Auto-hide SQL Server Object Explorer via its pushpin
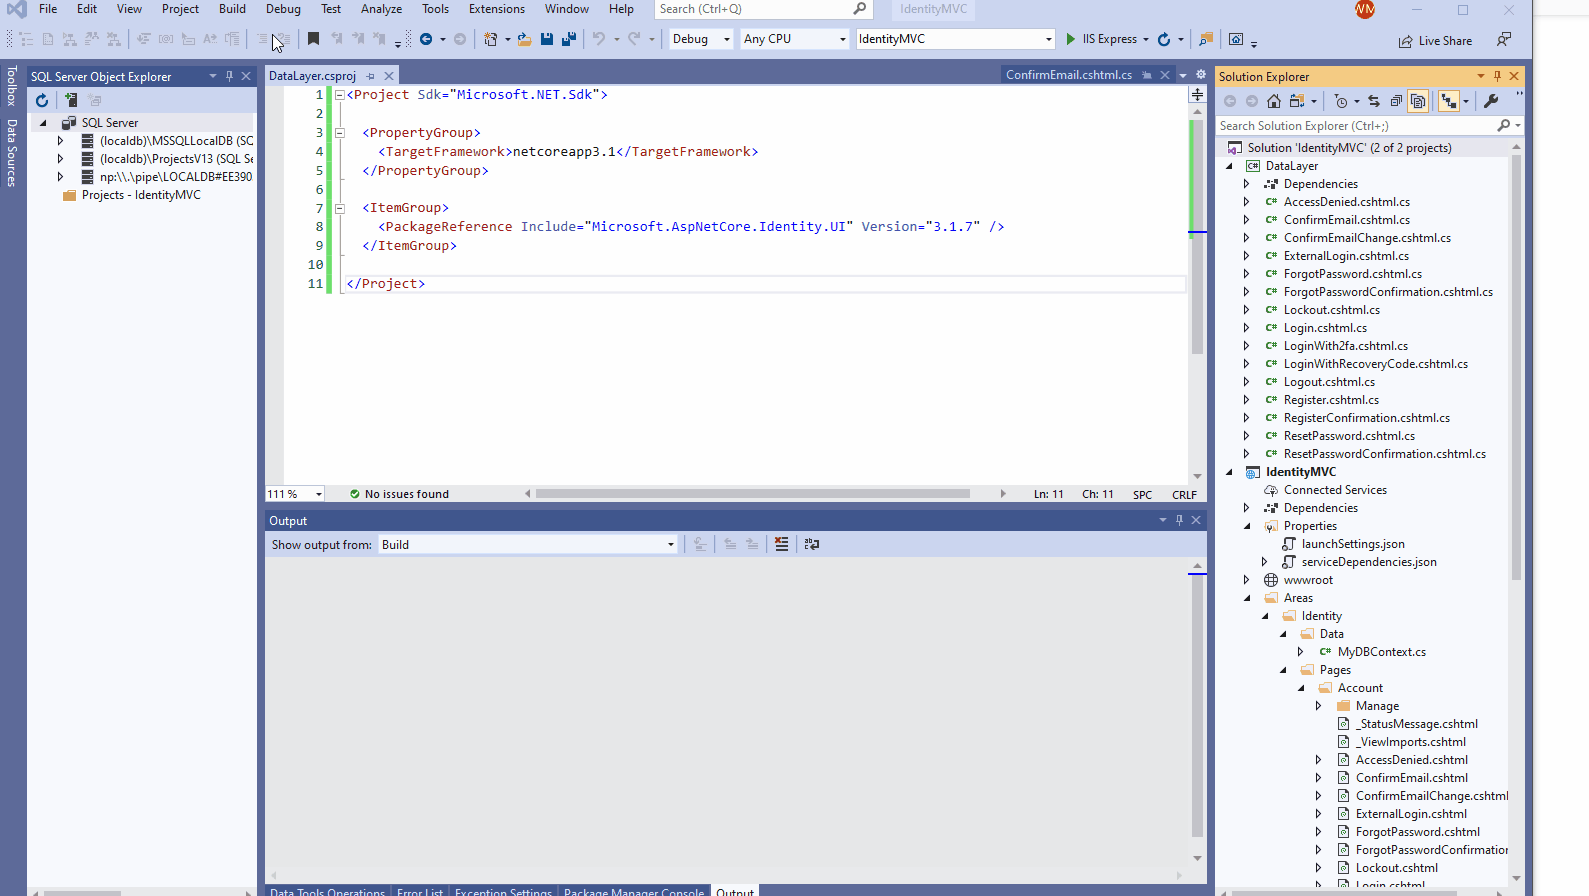Viewport: 1589px width, 896px height. click(x=229, y=76)
